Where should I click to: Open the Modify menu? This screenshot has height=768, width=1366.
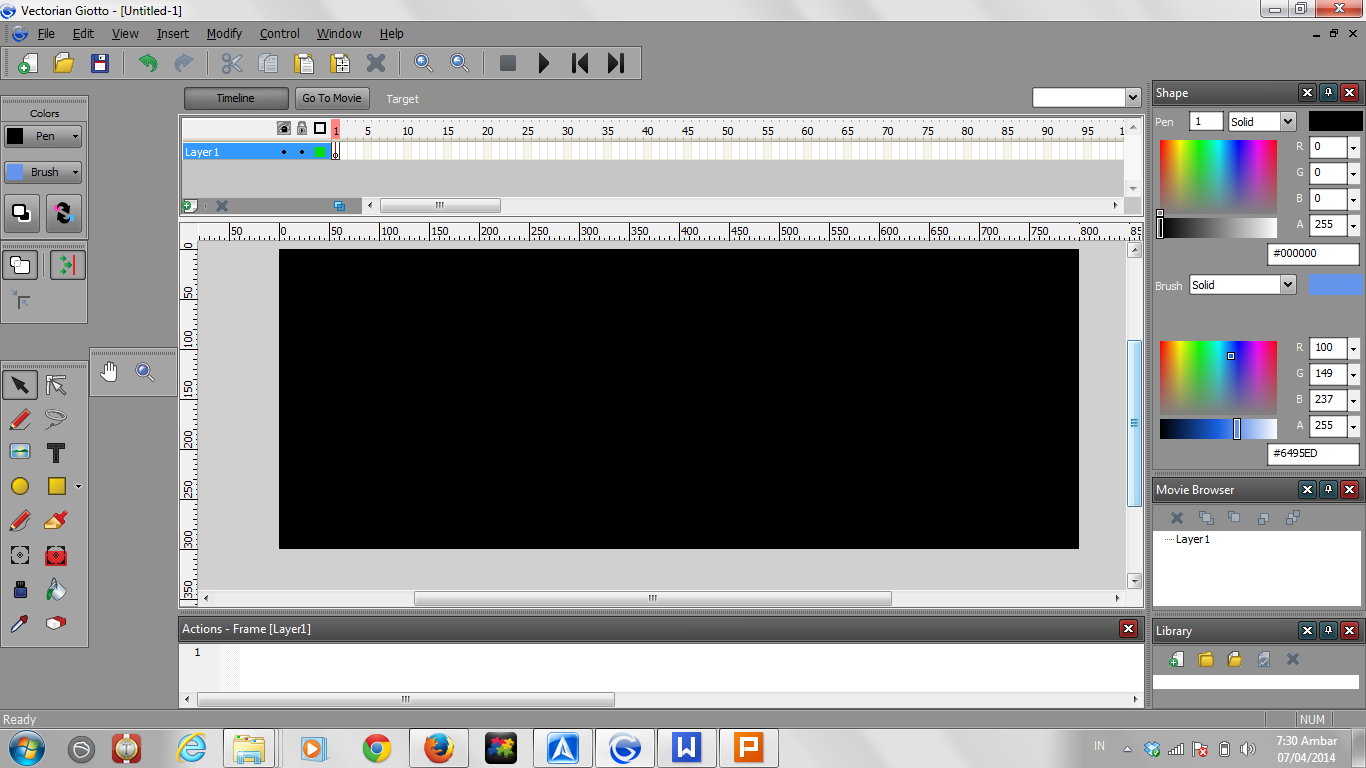point(224,33)
